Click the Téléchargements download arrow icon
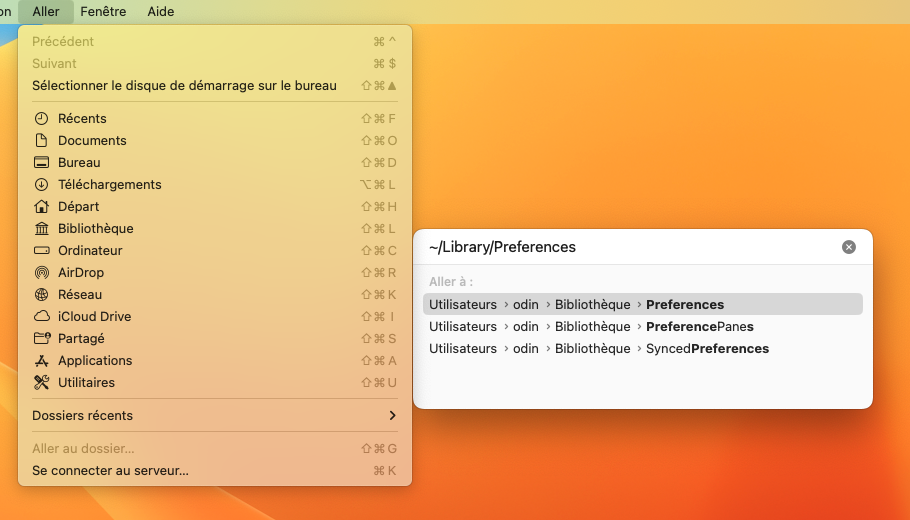910x520 pixels. click(x=41, y=184)
